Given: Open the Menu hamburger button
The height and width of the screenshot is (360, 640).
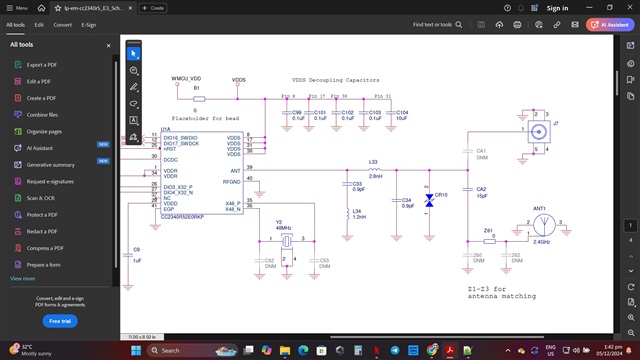Looking at the screenshot, I should 17,8.
